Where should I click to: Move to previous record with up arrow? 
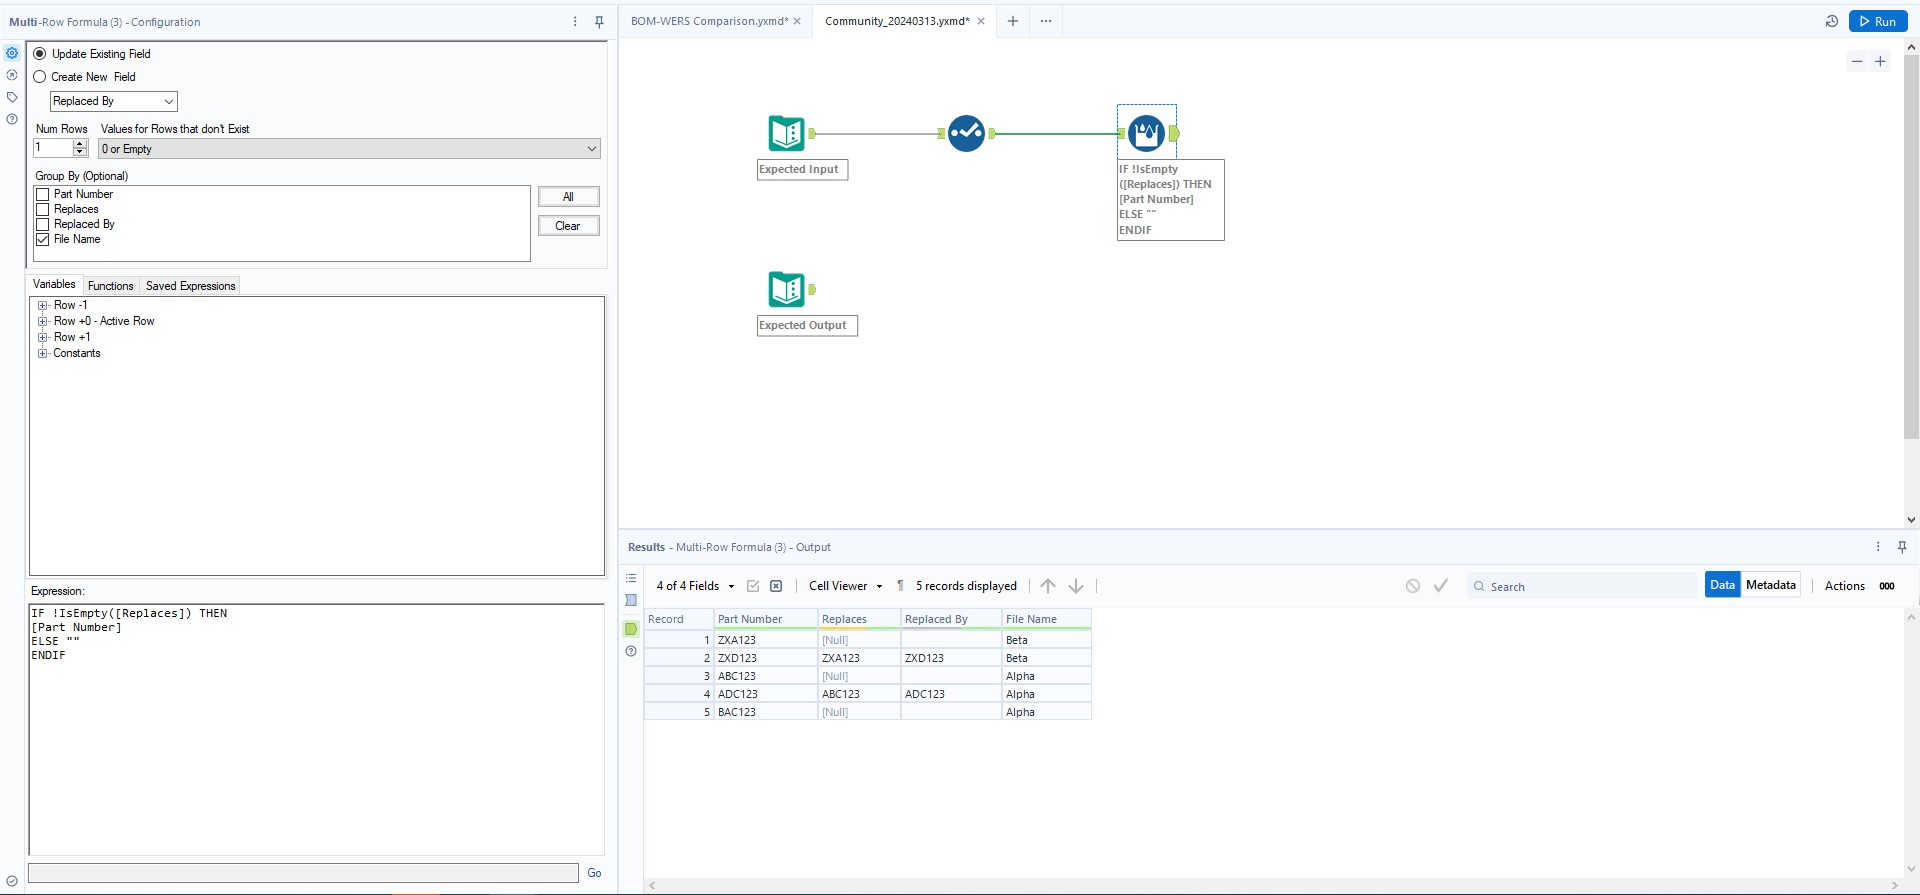point(1047,586)
